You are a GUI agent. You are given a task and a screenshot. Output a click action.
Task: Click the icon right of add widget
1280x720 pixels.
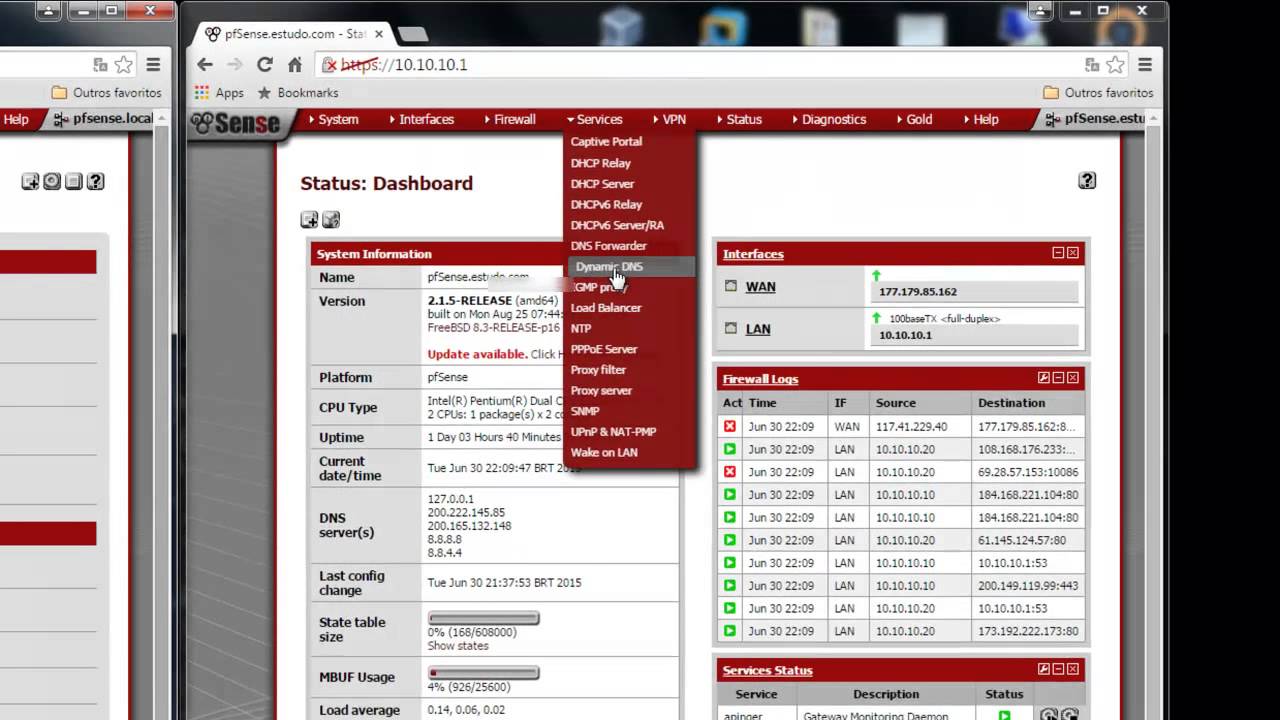click(331, 220)
